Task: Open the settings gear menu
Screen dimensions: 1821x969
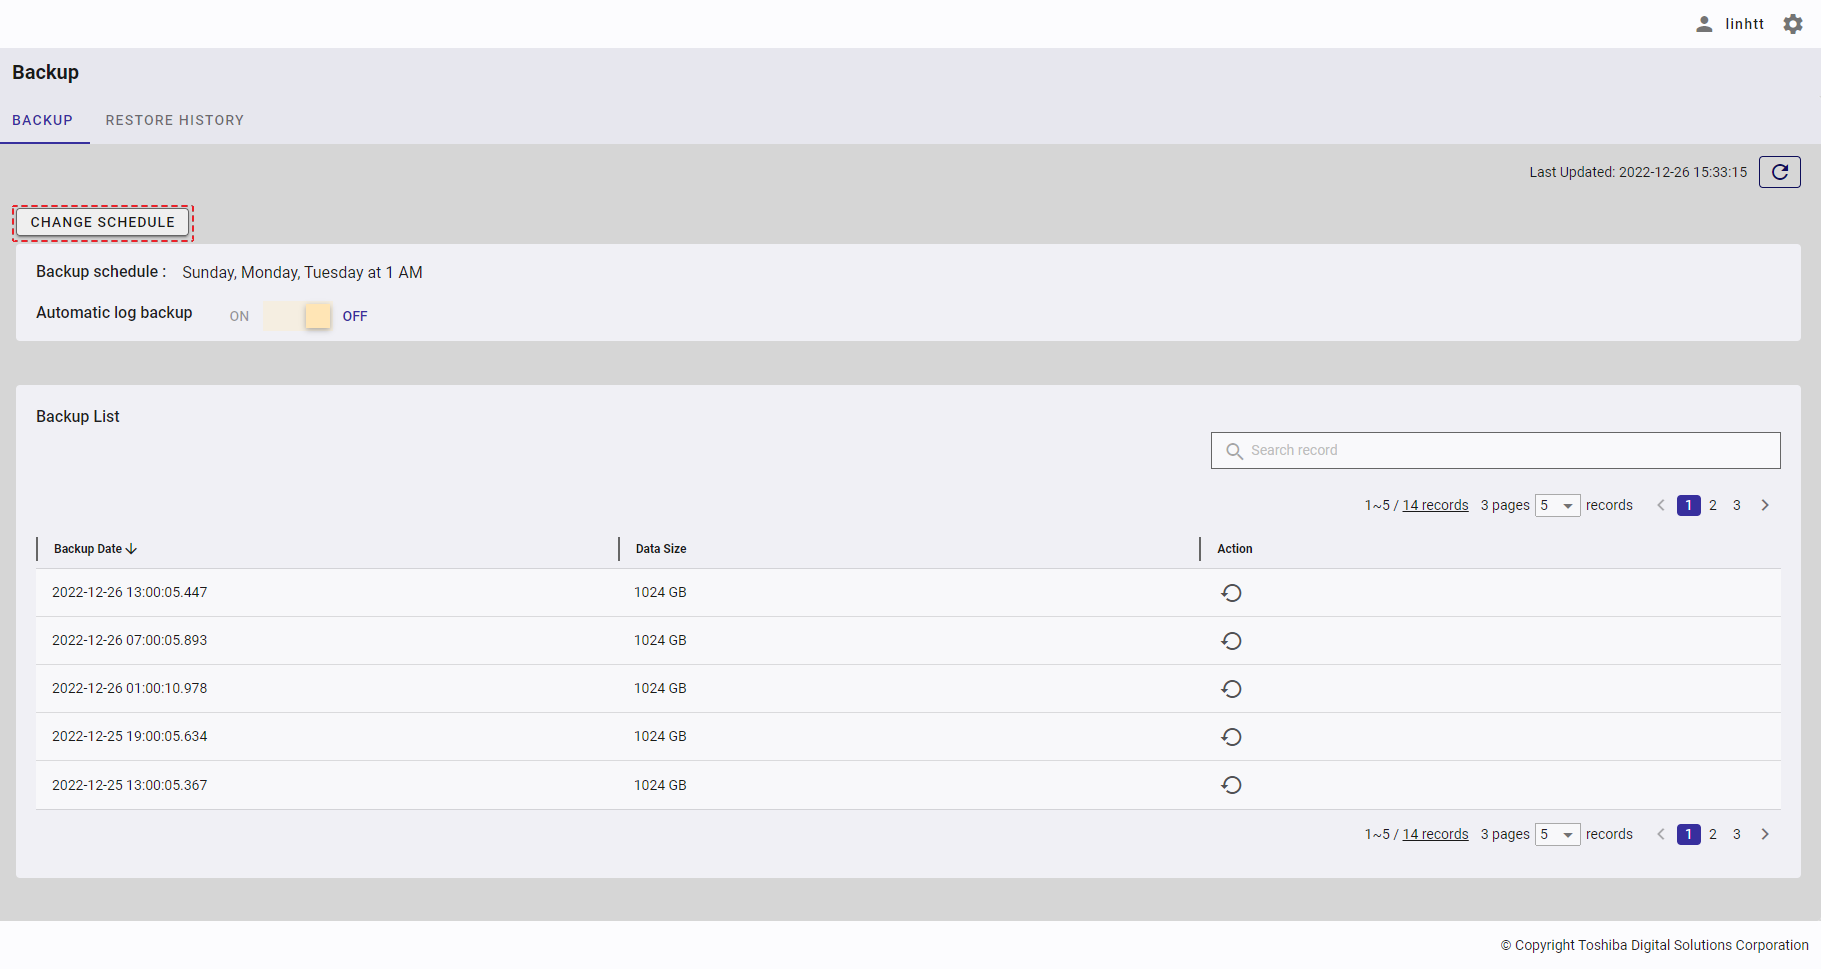Action: (1793, 24)
